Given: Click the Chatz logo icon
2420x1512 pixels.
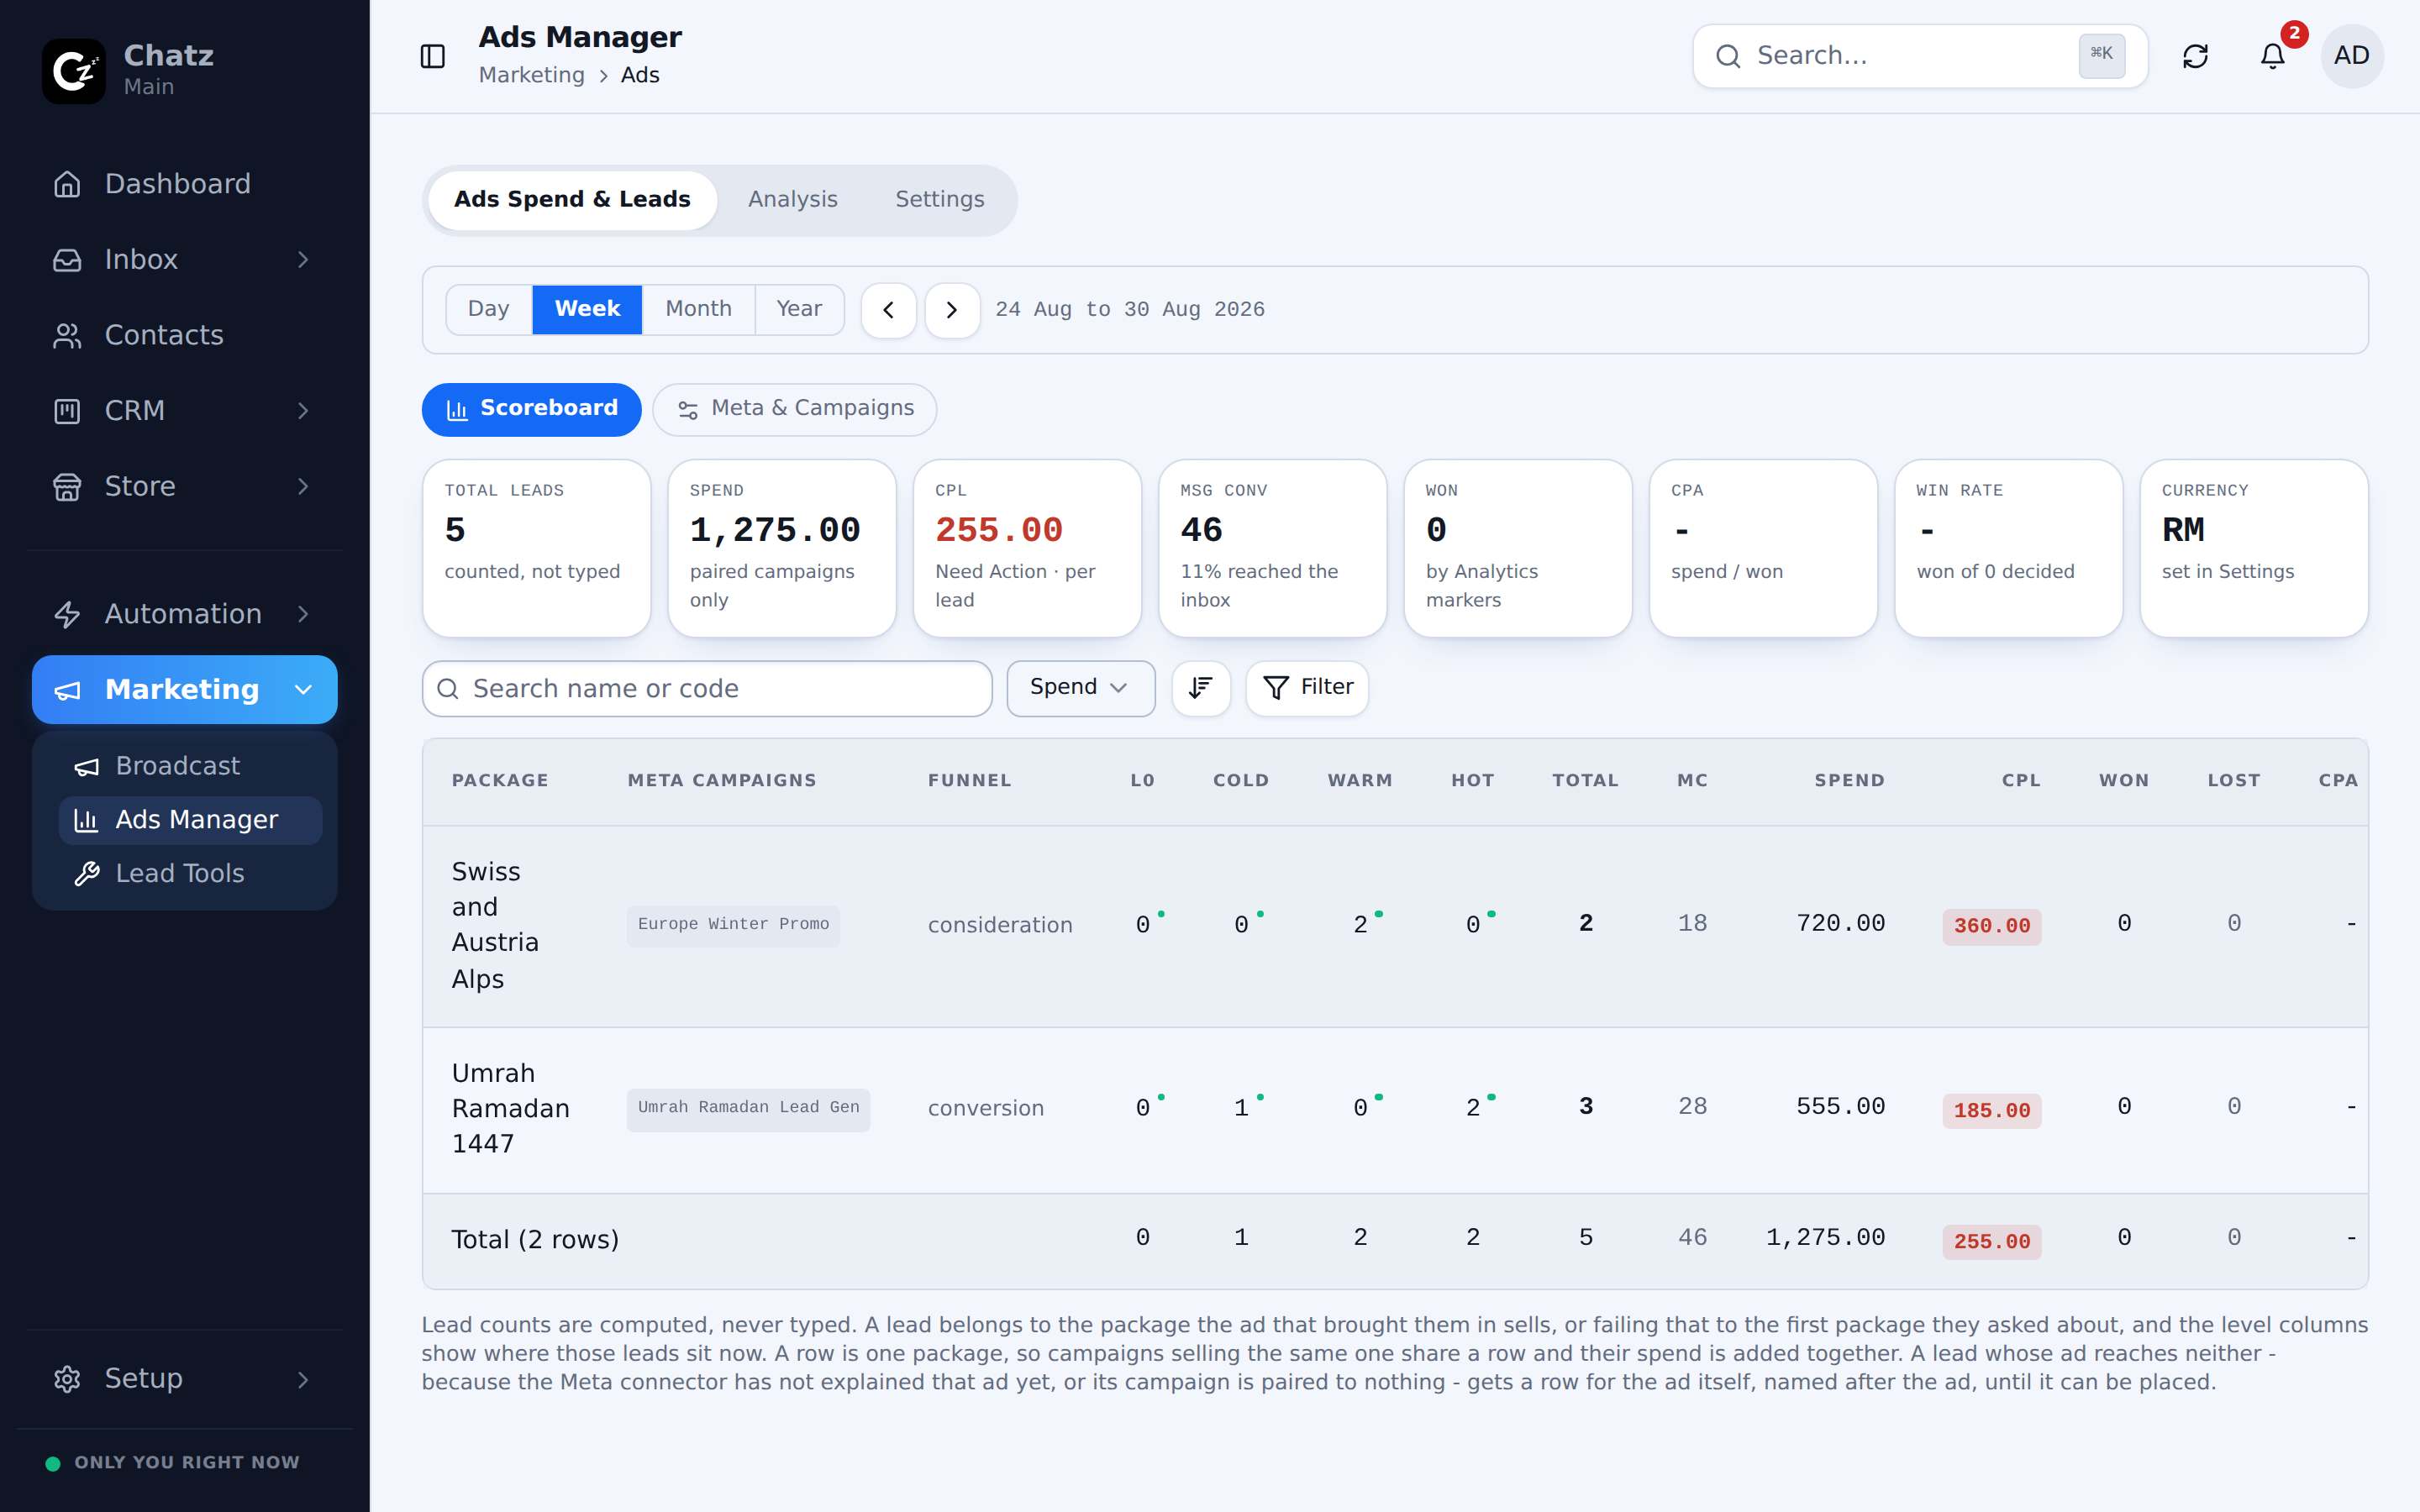Looking at the screenshot, I should [73, 71].
